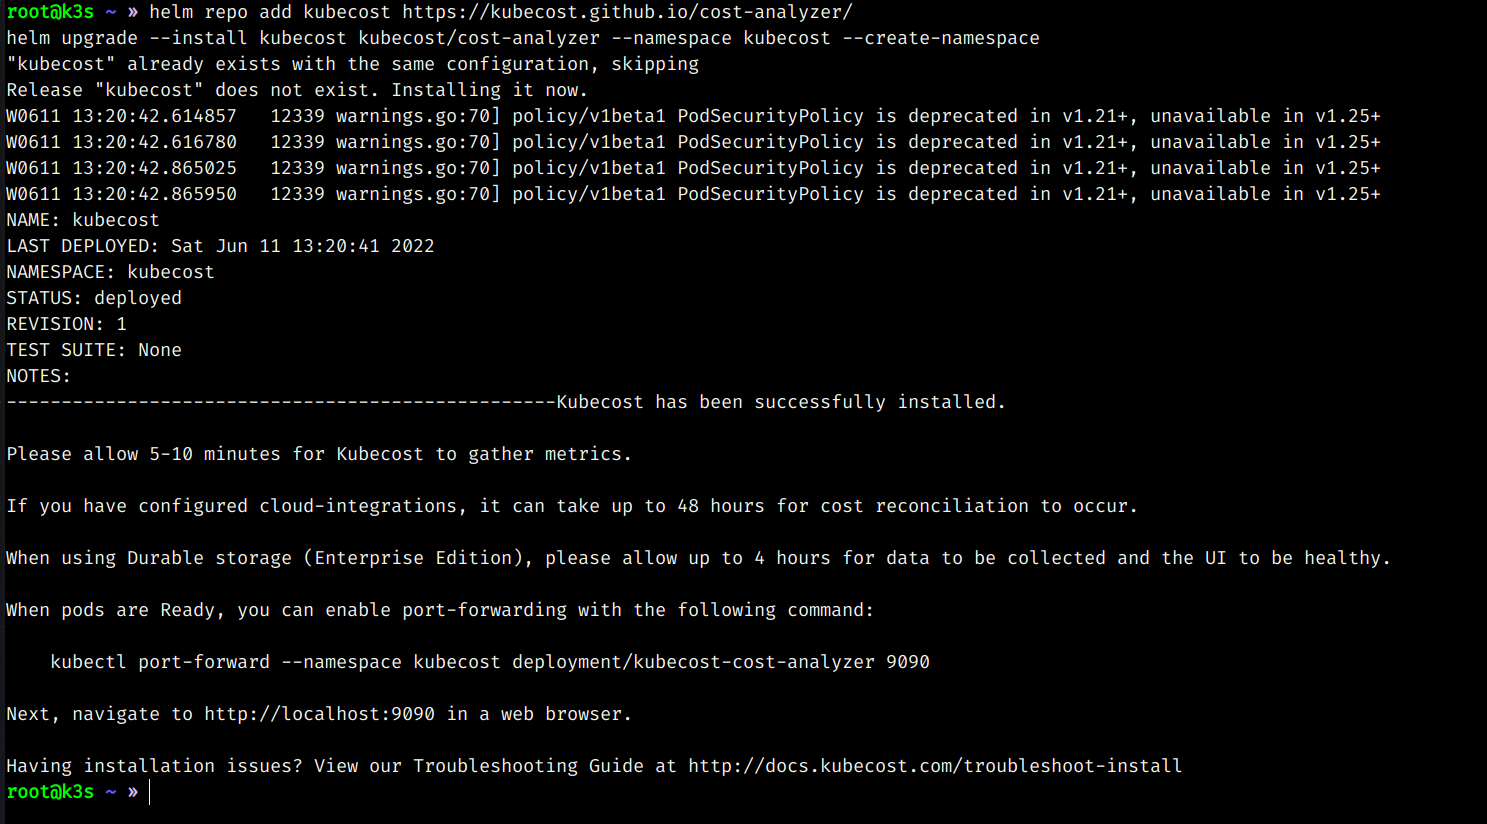Click the 'already exists' skipping message

pos(353,64)
